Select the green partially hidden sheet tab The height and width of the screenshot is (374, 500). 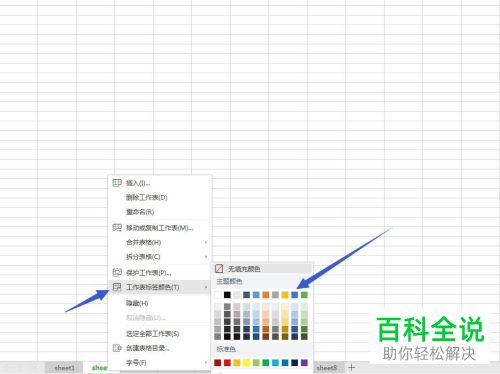[x=99, y=368]
